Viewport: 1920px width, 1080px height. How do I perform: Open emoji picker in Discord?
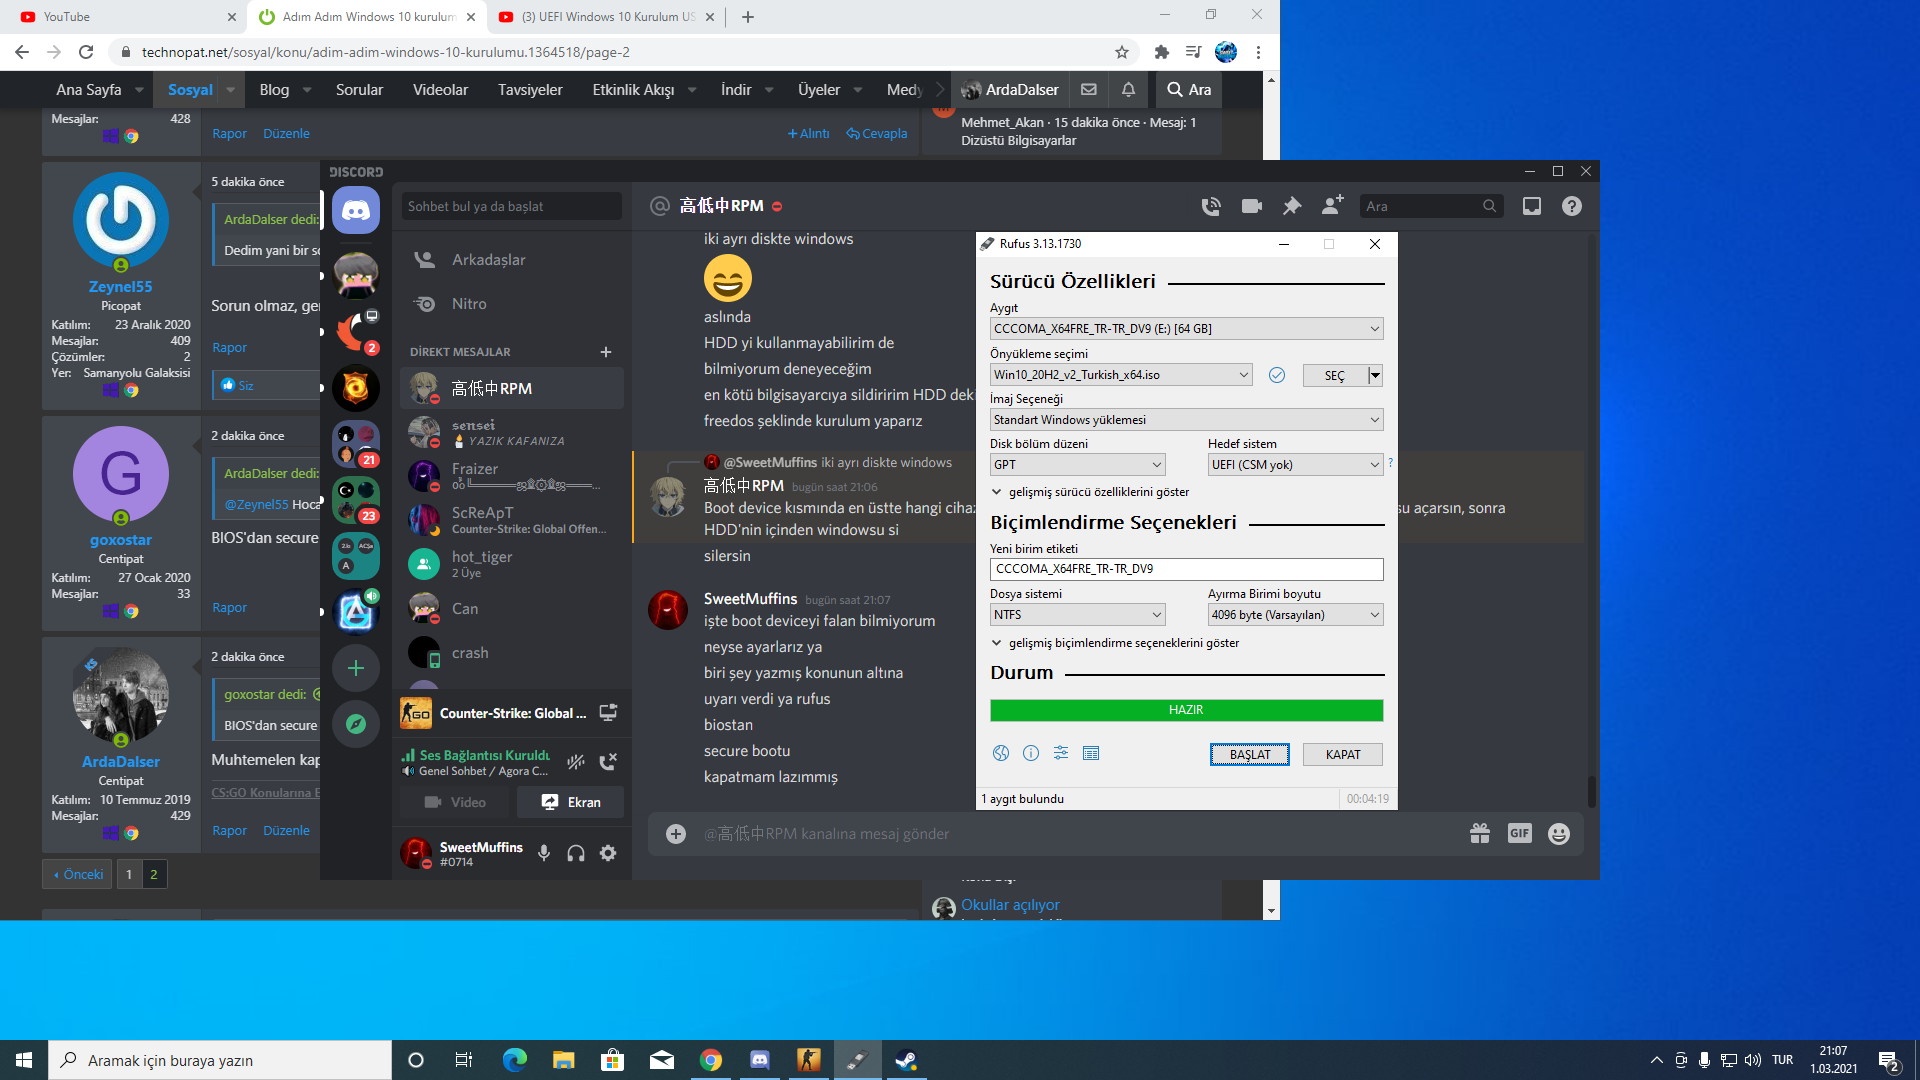[x=1559, y=834]
